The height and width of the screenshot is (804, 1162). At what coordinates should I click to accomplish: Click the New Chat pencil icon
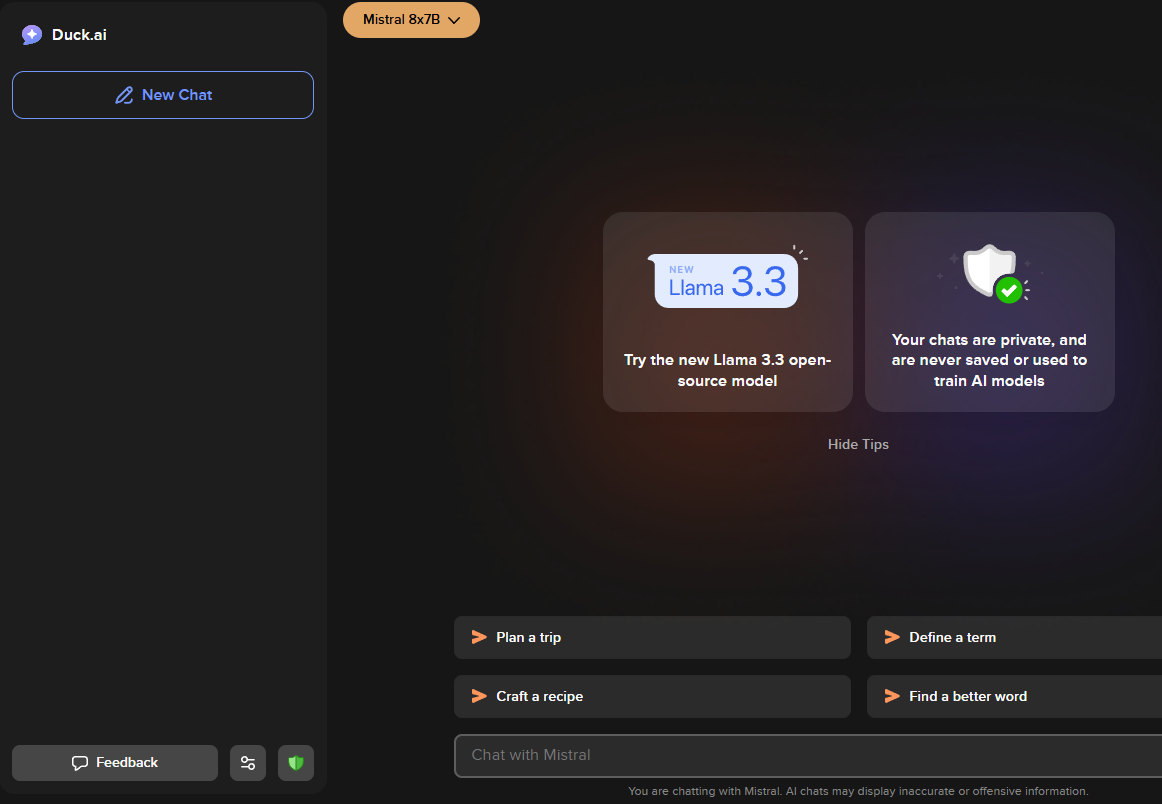(124, 95)
